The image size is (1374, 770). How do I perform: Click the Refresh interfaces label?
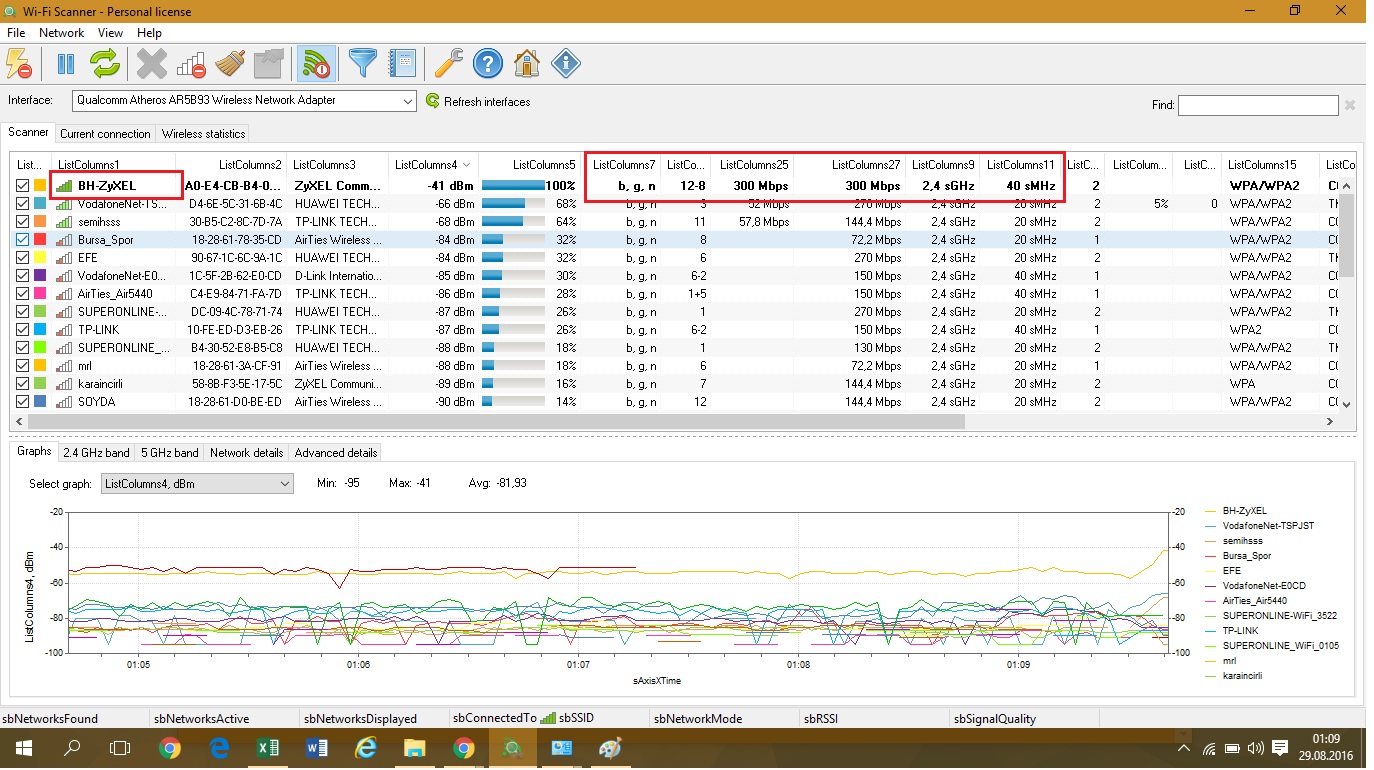[487, 102]
